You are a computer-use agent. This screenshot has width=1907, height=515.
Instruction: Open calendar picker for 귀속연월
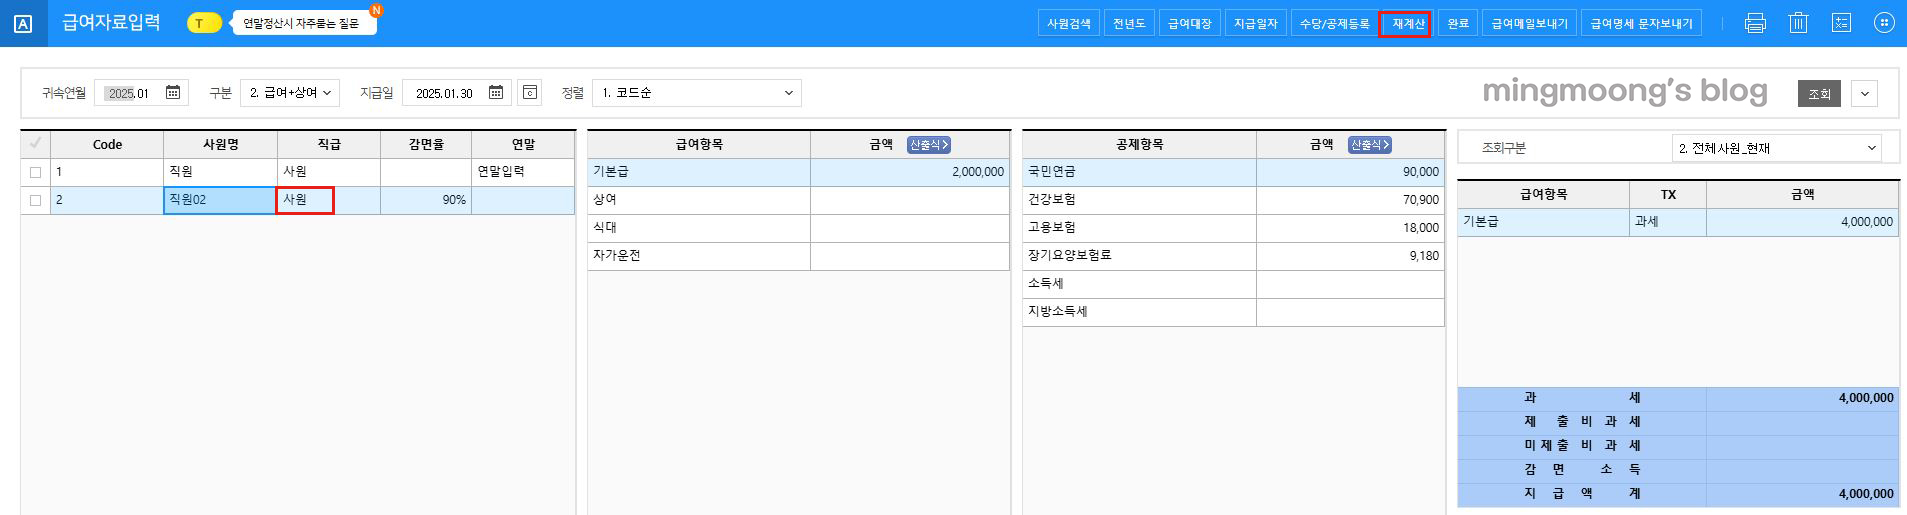(x=173, y=93)
